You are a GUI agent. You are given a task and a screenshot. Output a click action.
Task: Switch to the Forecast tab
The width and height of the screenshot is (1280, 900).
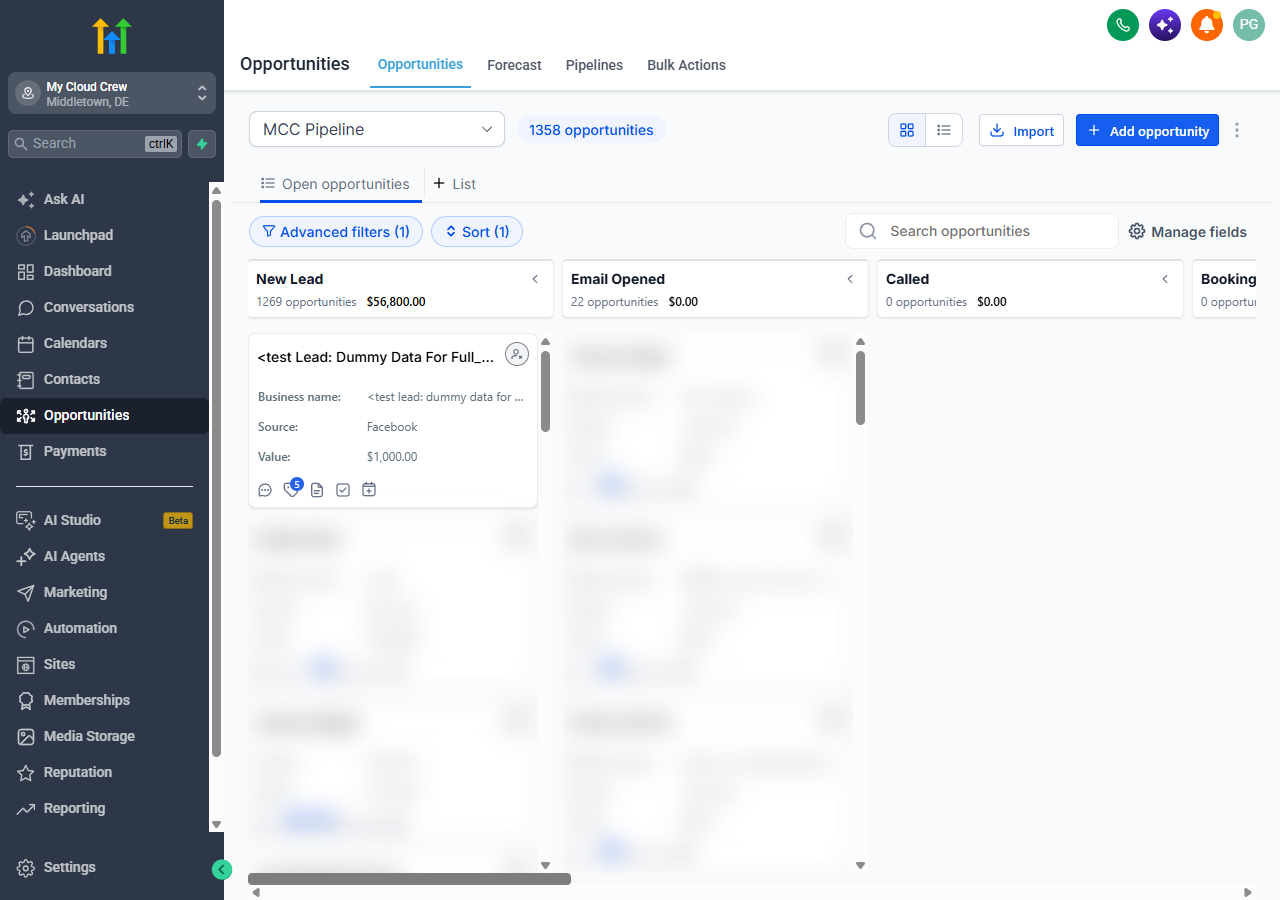(x=514, y=65)
